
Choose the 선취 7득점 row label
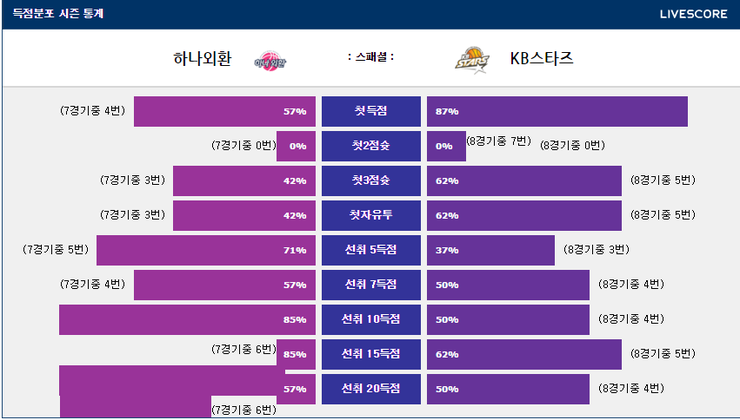pyautogui.click(x=370, y=285)
